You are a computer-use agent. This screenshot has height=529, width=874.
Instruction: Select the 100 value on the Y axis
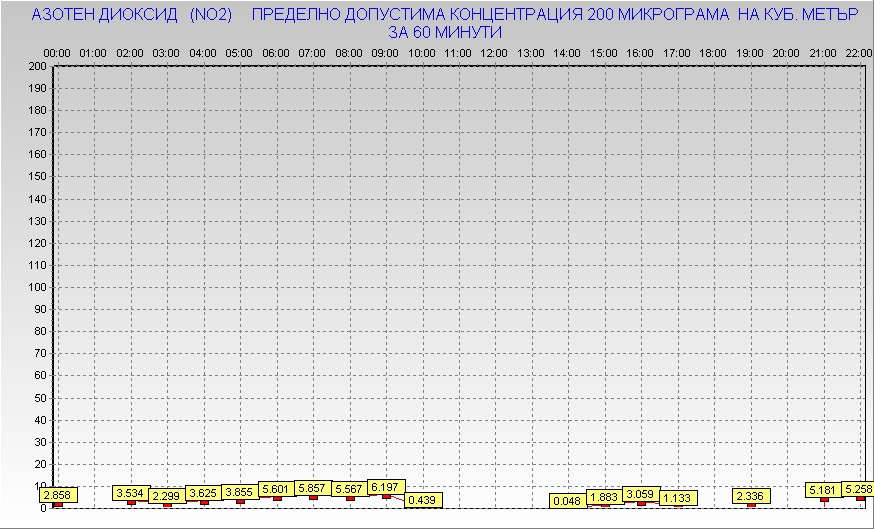38,287
